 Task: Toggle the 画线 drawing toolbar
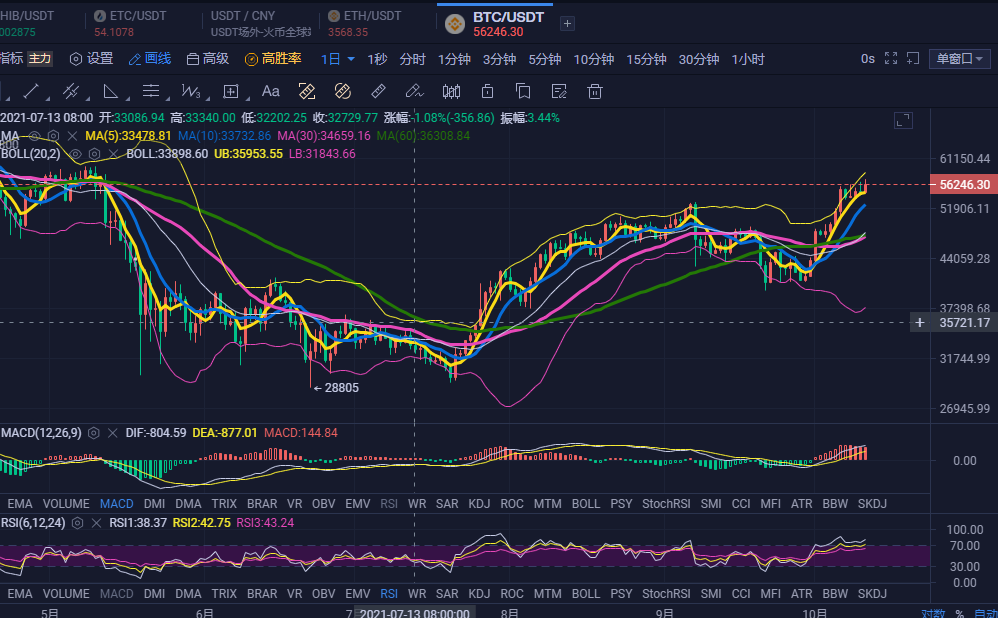tap(149, 59)
